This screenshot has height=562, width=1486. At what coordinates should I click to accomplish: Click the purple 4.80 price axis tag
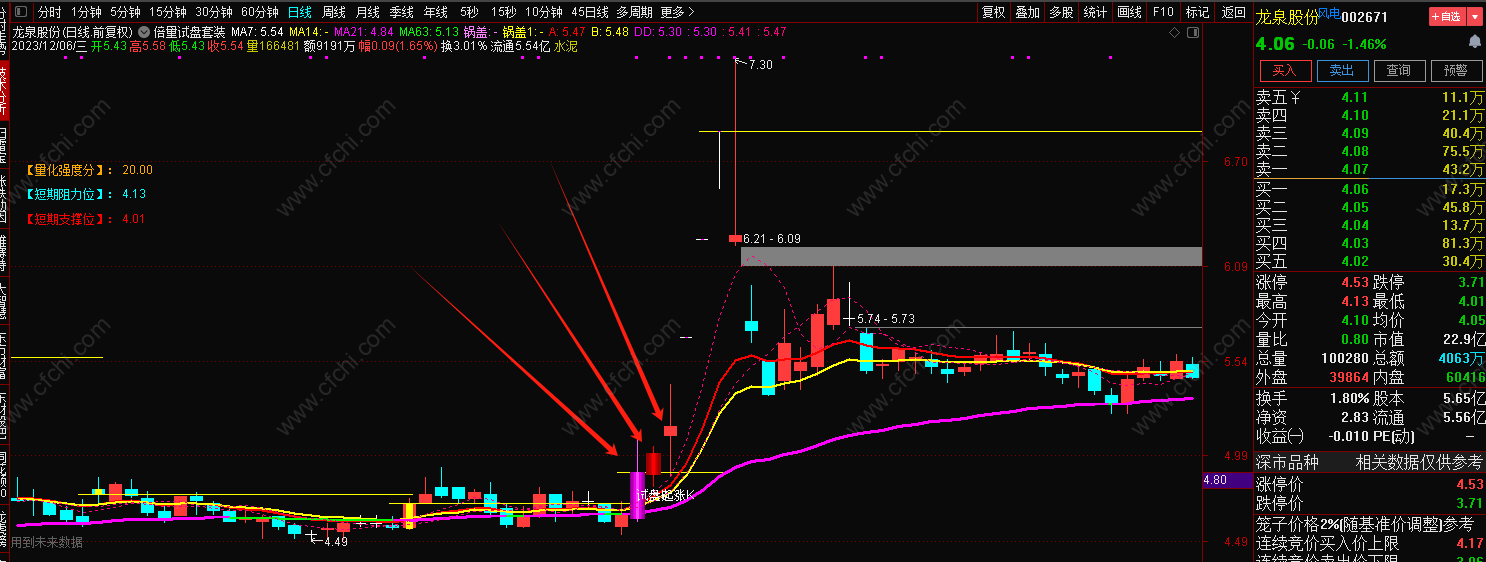(x=1228, y=480)
